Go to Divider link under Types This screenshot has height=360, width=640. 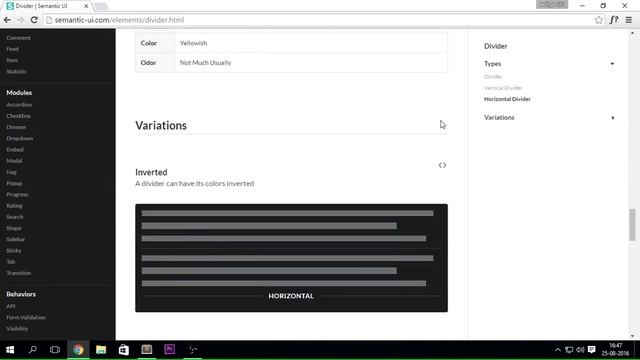click(x=493, y=77)
